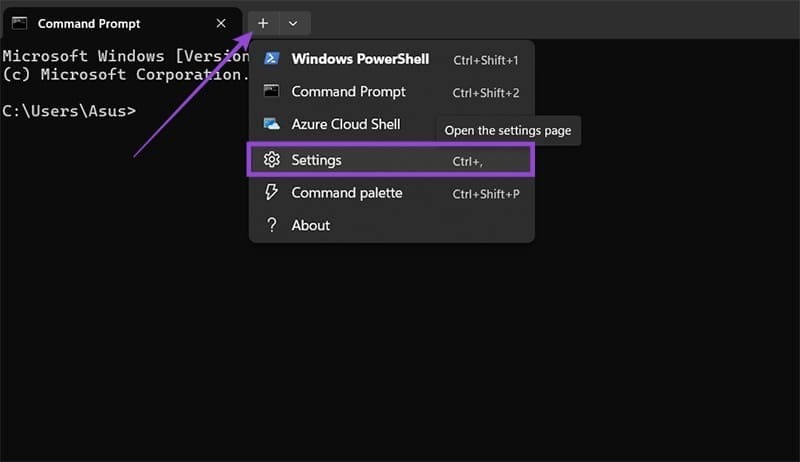Choose Command Prompt from dropdown menu
This screenshot has width=800, height=462.
[x=348, y=92]
